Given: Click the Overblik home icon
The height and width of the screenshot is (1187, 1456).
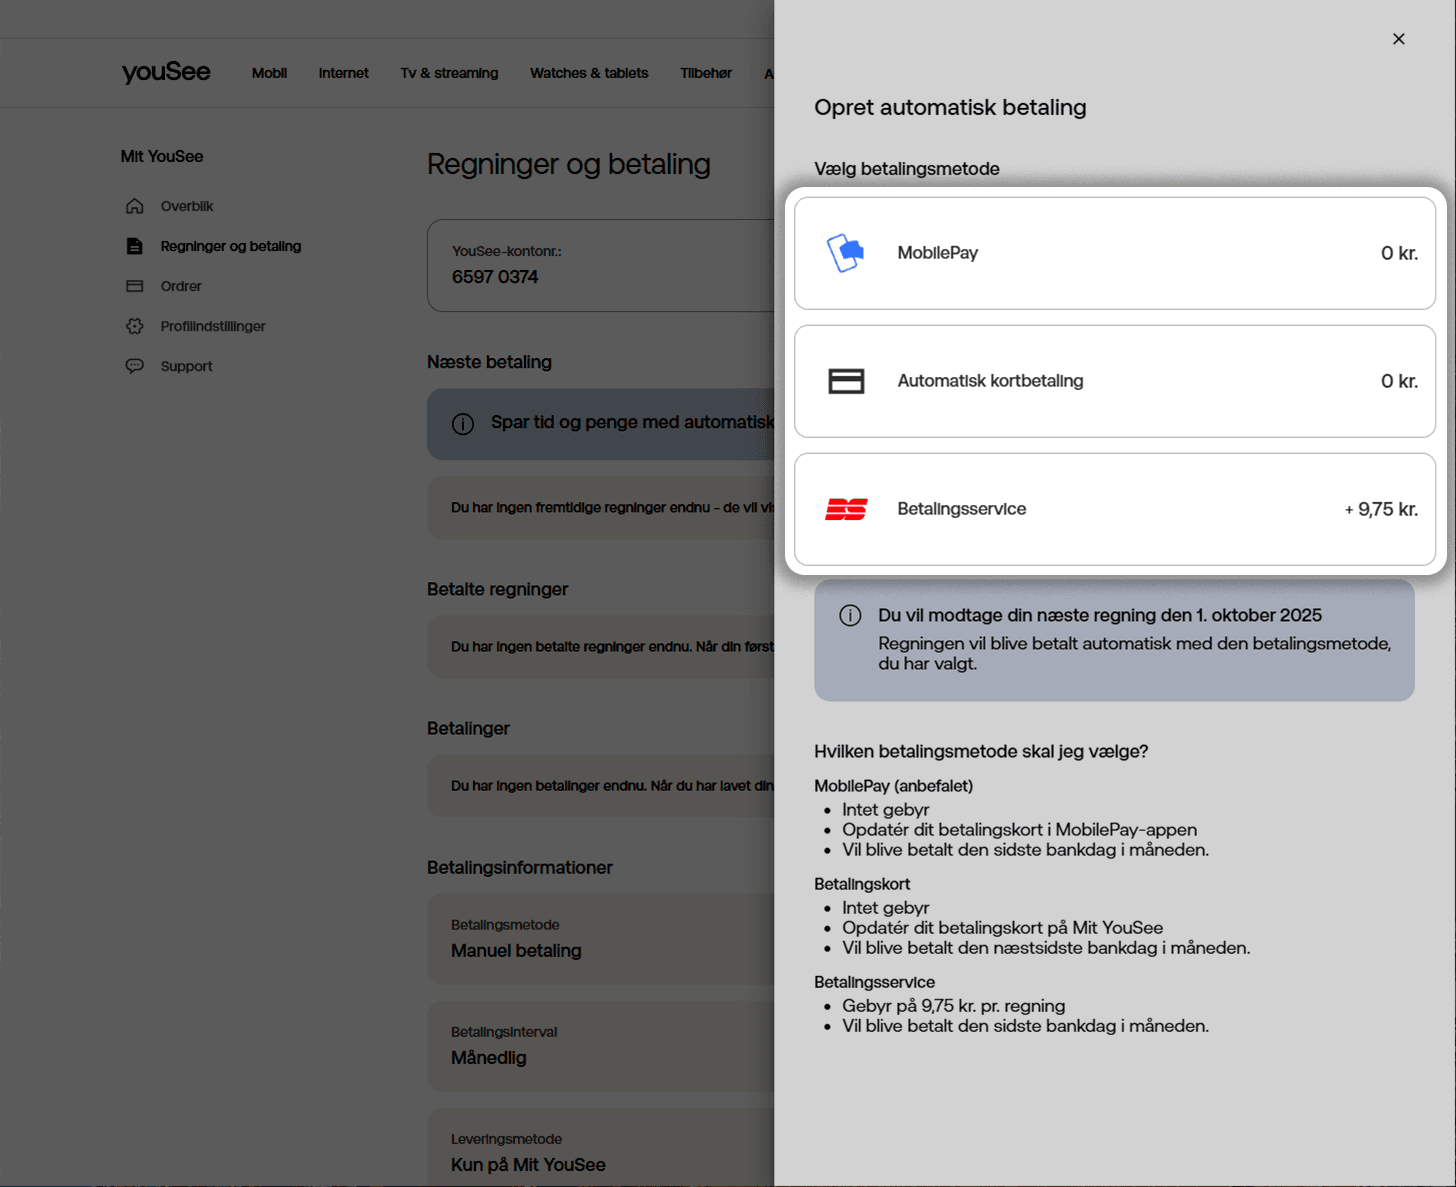Looking at the screenshot, I should point(135,206).
